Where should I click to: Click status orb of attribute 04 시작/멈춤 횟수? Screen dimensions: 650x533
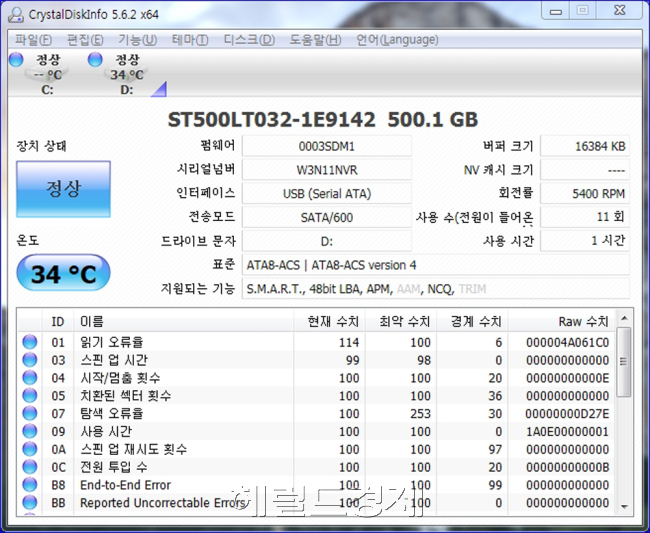(x=29, y=378)
